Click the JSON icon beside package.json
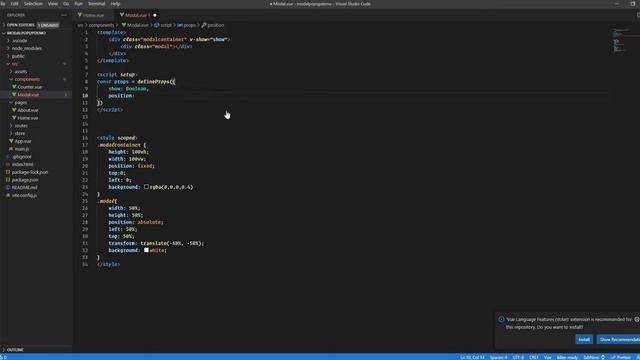The width and height of the screenshot is (640, 360). pos(8,180)
